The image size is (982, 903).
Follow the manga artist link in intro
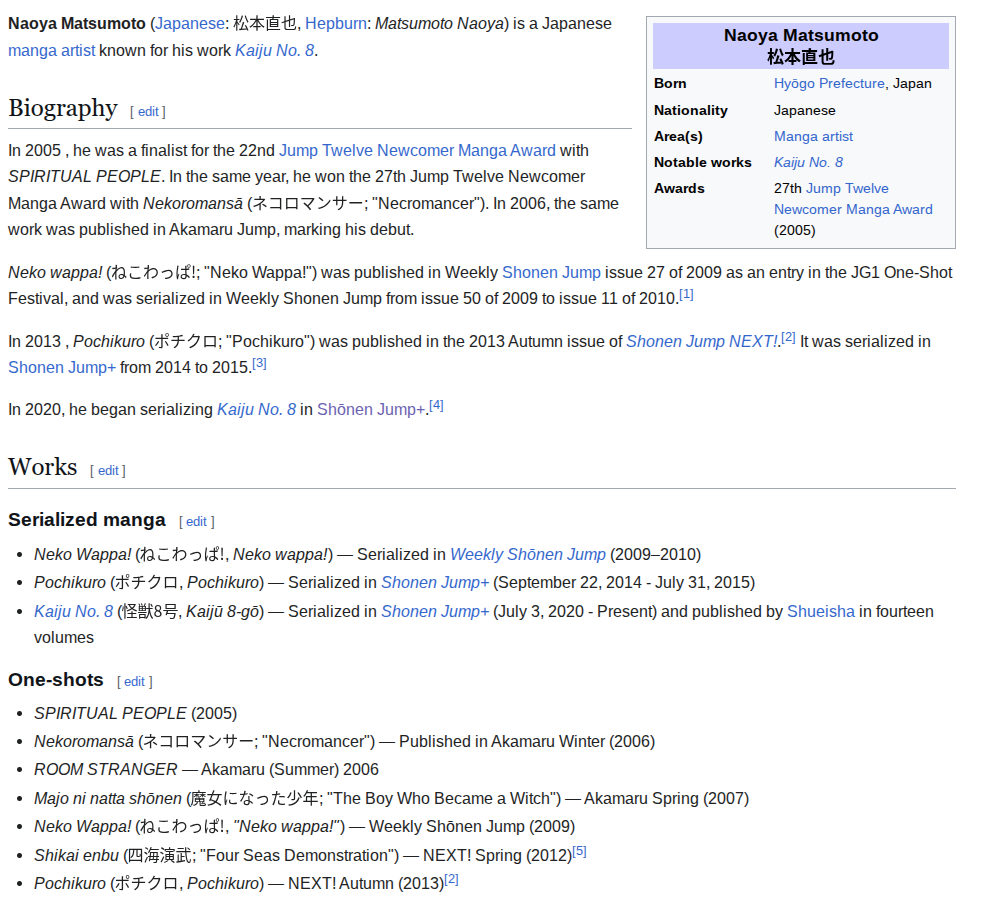[x=51, y=51]
